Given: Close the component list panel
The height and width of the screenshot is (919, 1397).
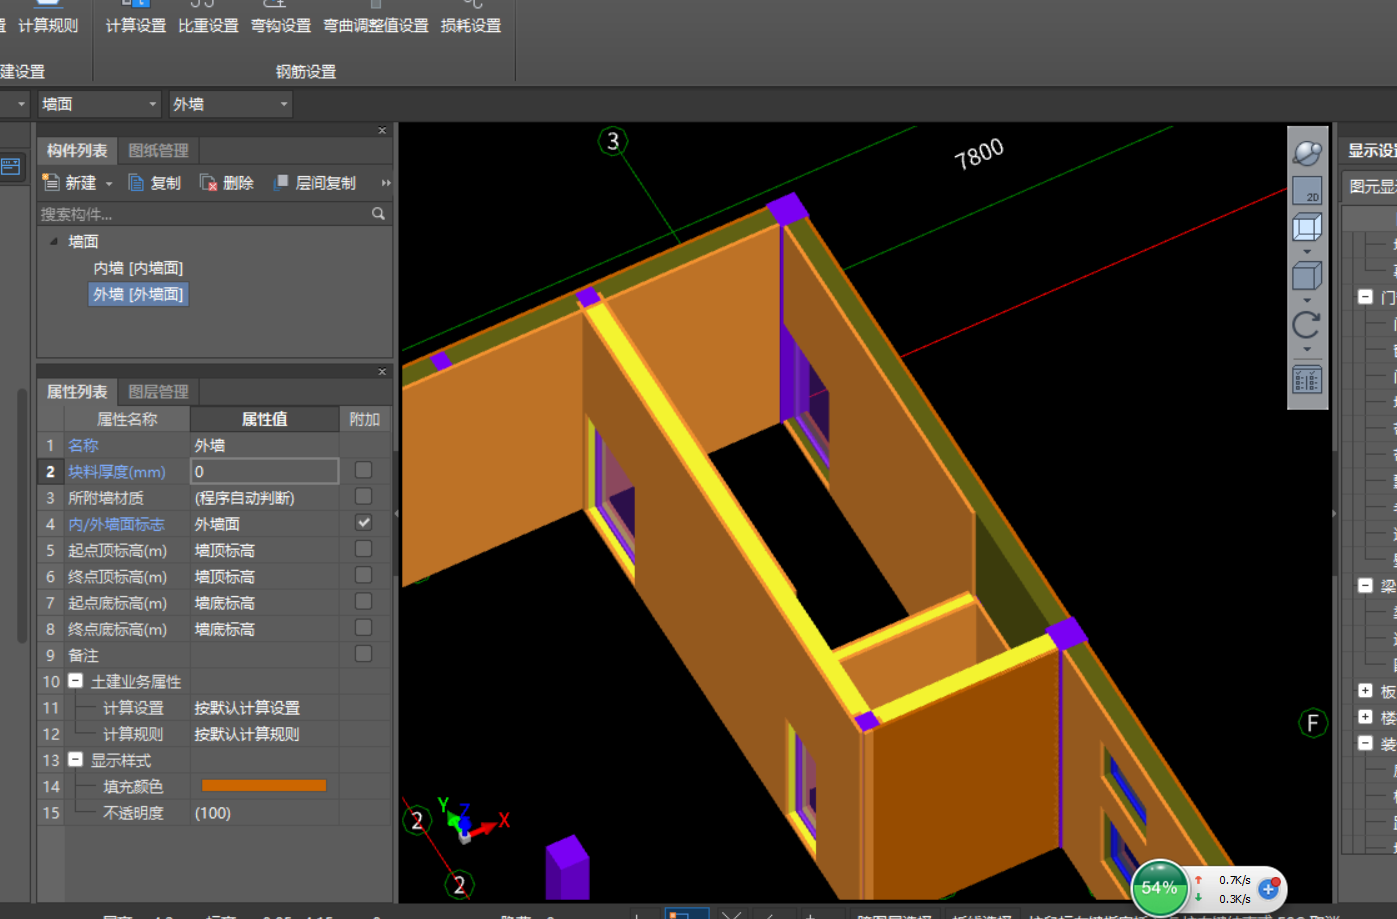Looking at the screenshot, I should click(x=382, y=130).
